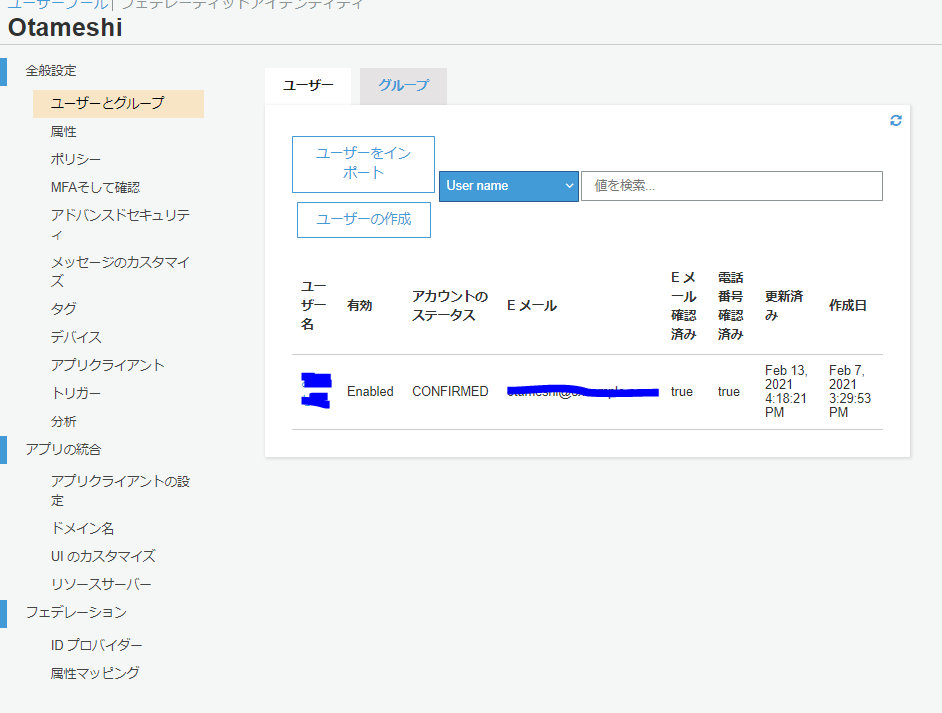The width and height of the screenshot is (942, 713).
Task: Click the 電話番号確認済み column header
Action: point(731,306)
